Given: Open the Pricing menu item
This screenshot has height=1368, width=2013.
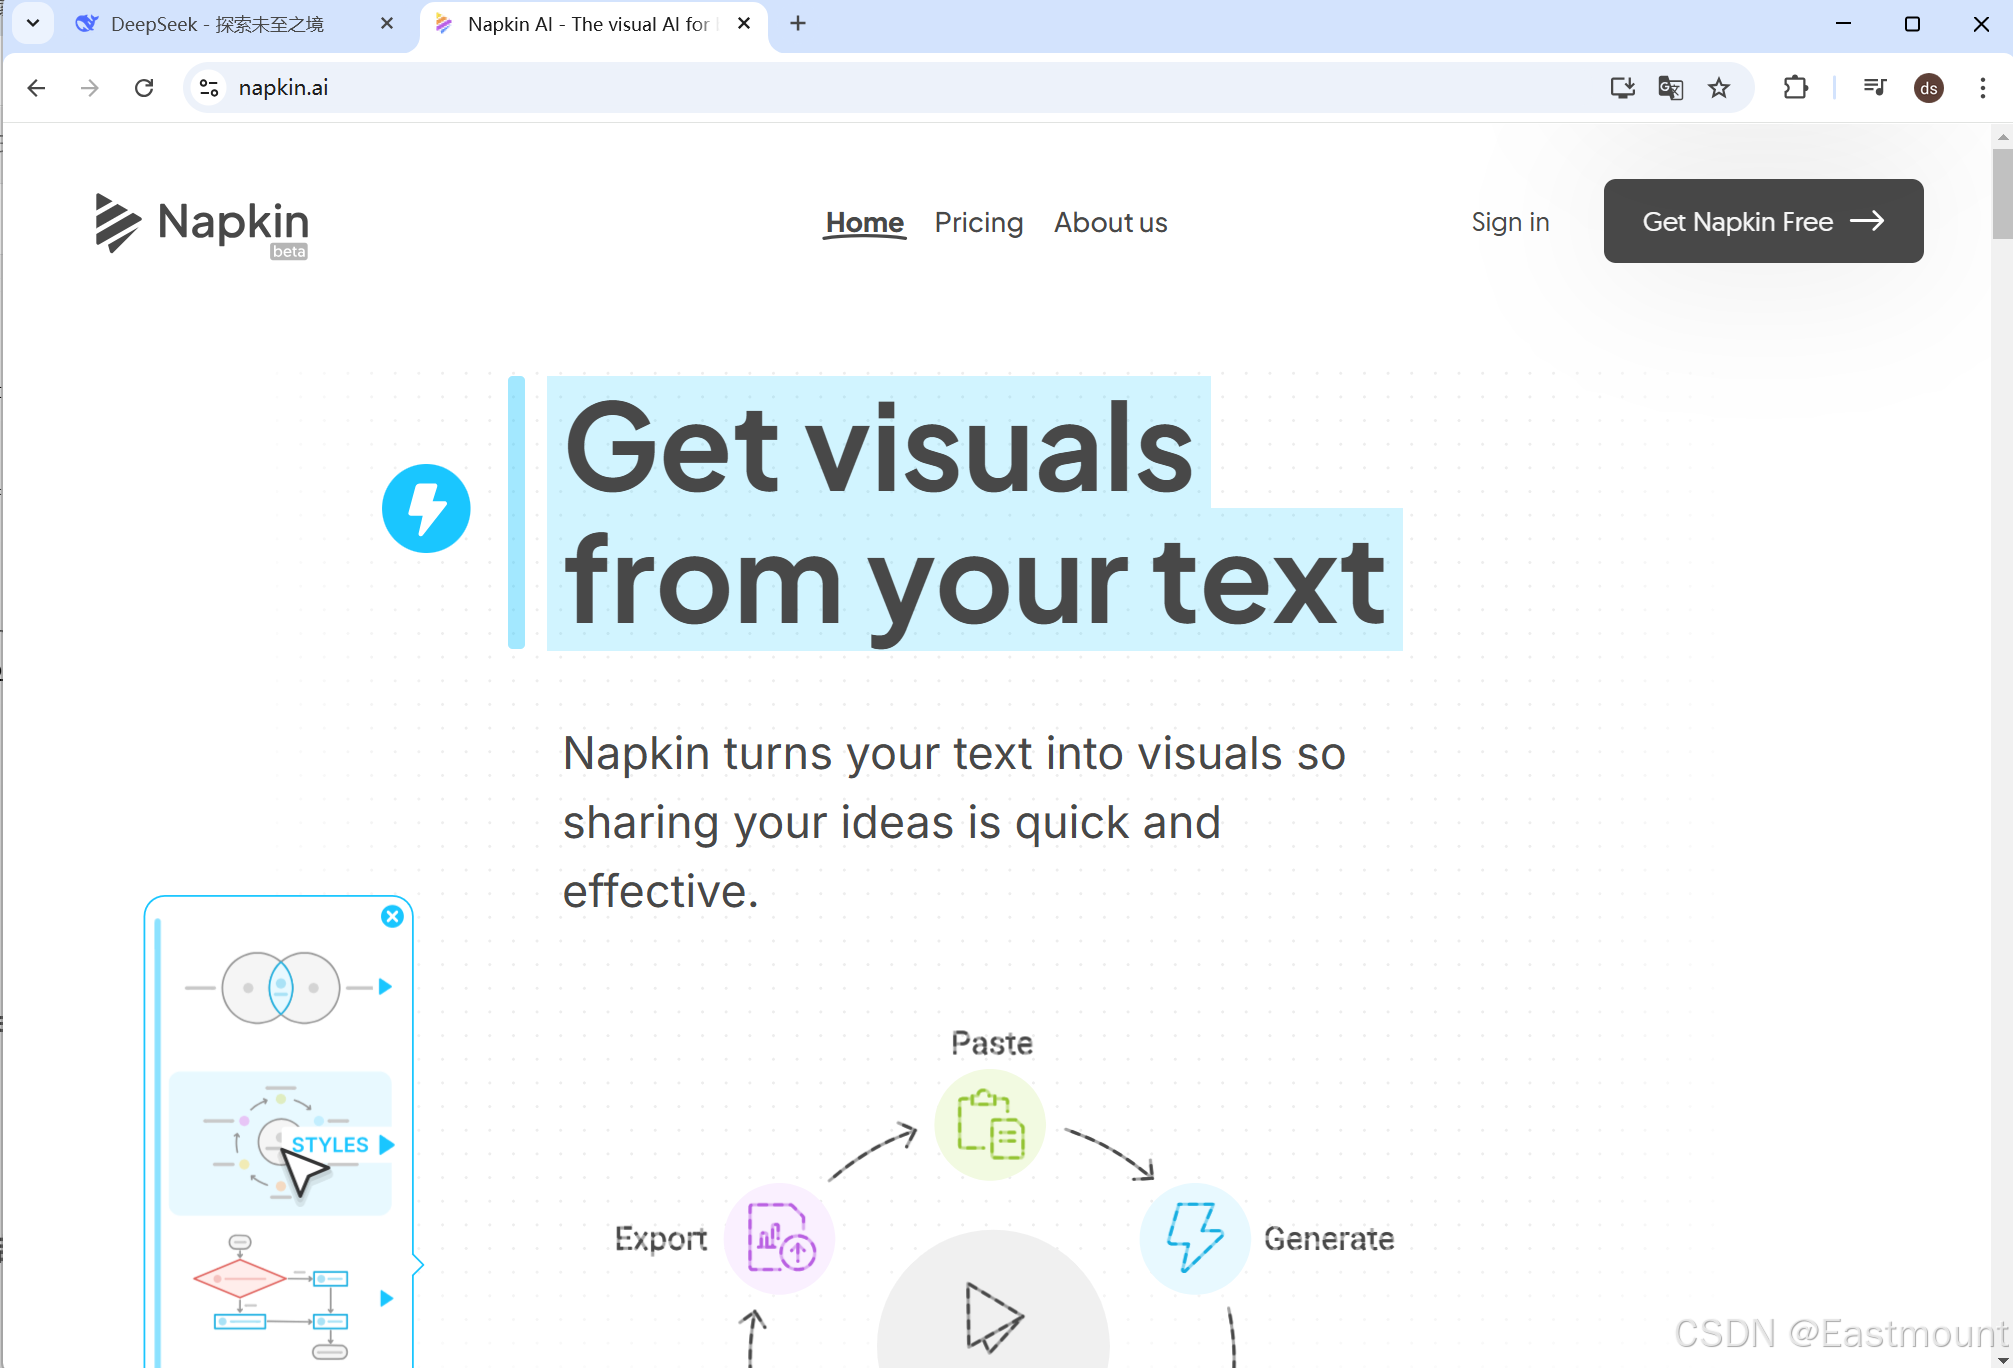Looking at the screenshot, I should point(978,222).
